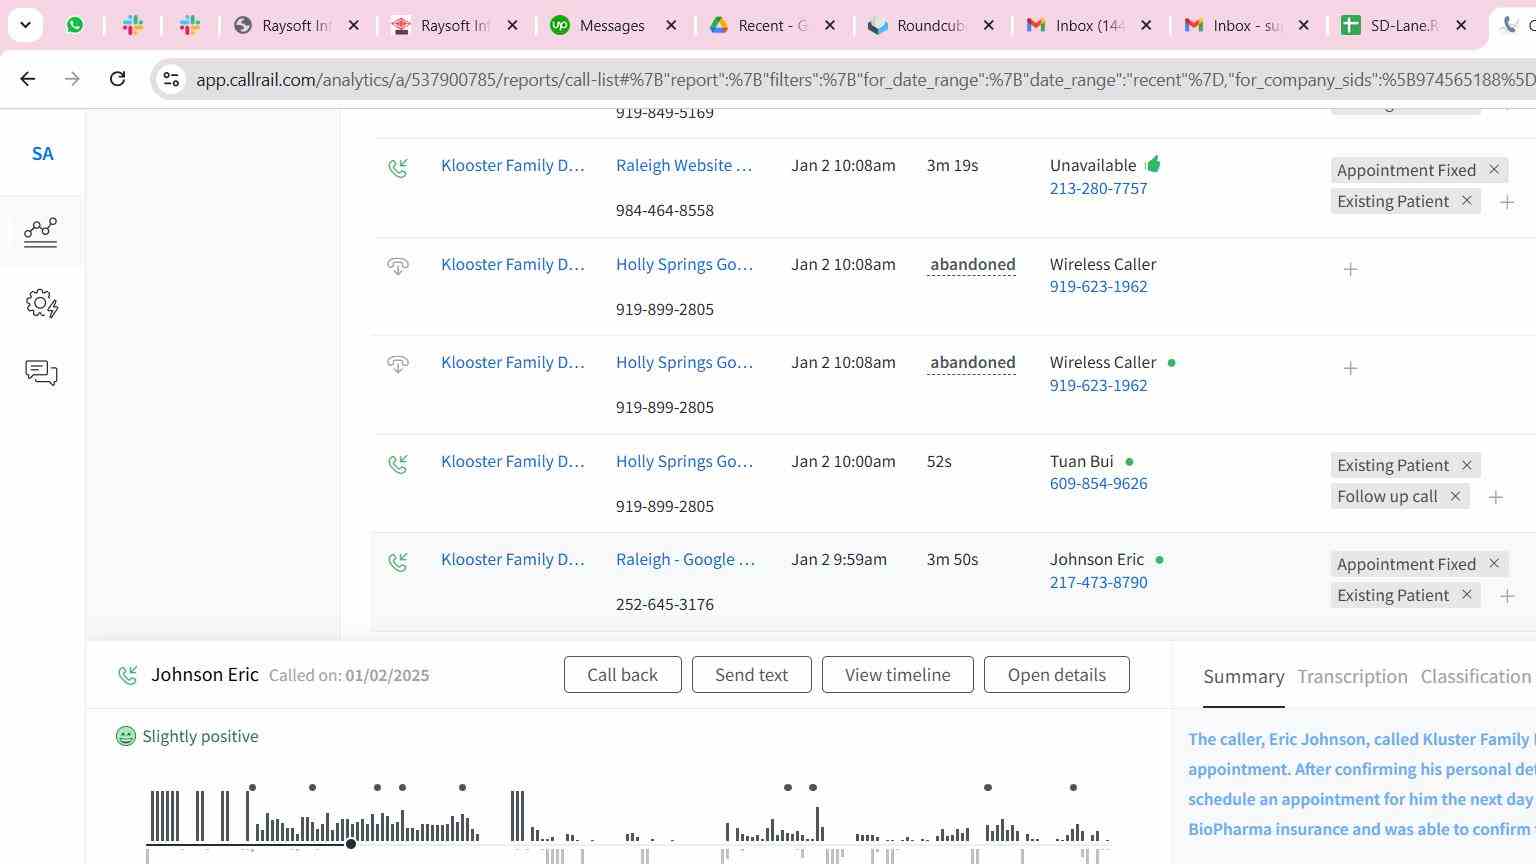The width and height of the screenshot is (1536, 864).
Task: Open the Classification tab
Action: click(1475, 677)
